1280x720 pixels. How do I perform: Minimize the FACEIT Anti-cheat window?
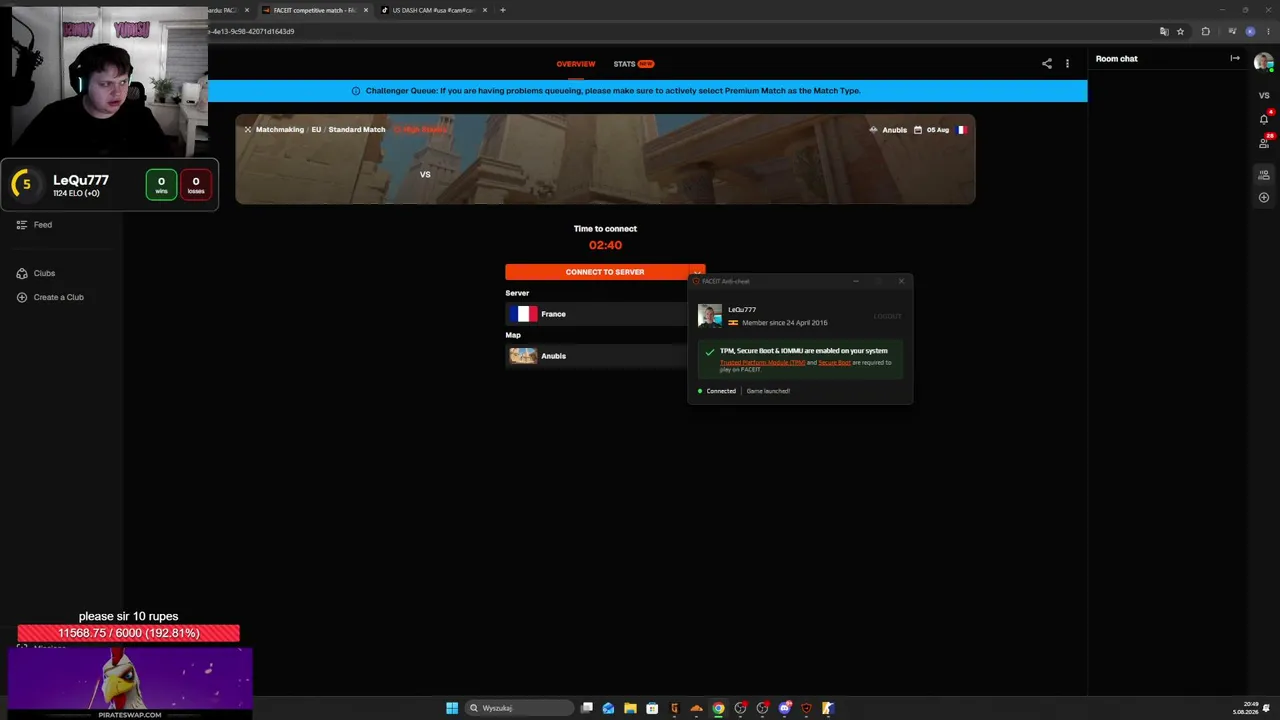[x=856, y=281]
